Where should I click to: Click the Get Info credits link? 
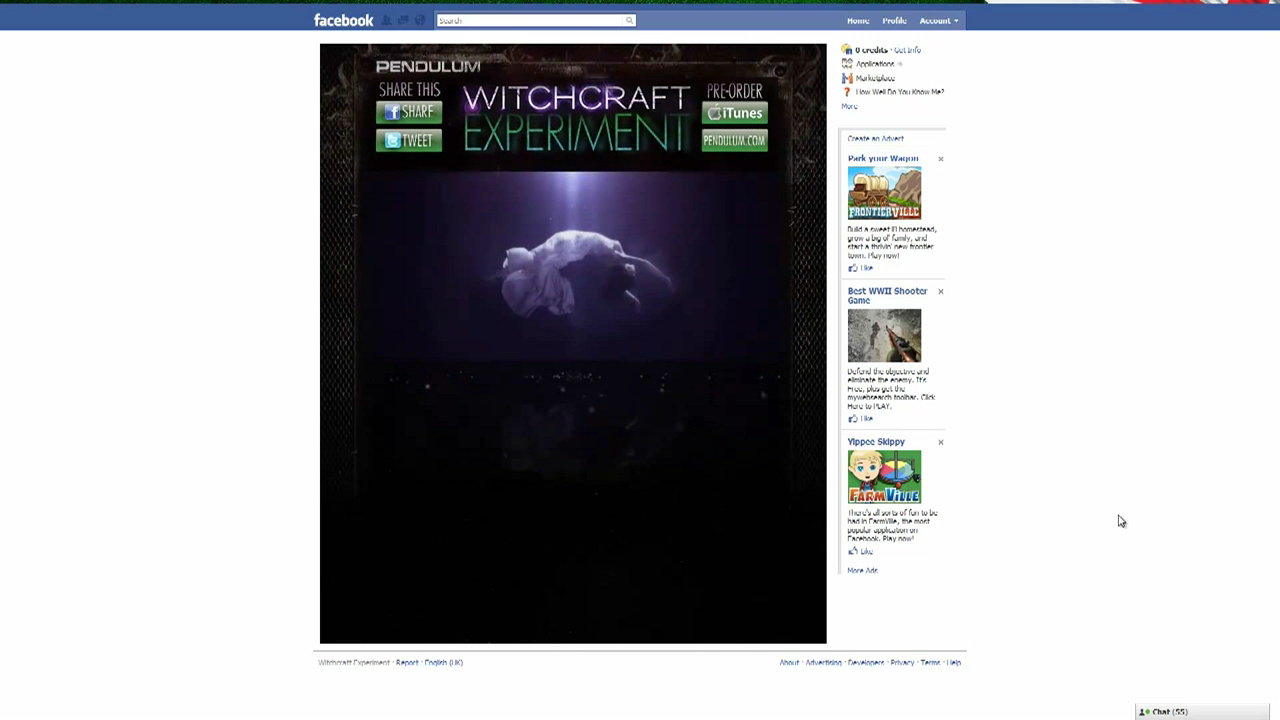(x=907, y=50)
